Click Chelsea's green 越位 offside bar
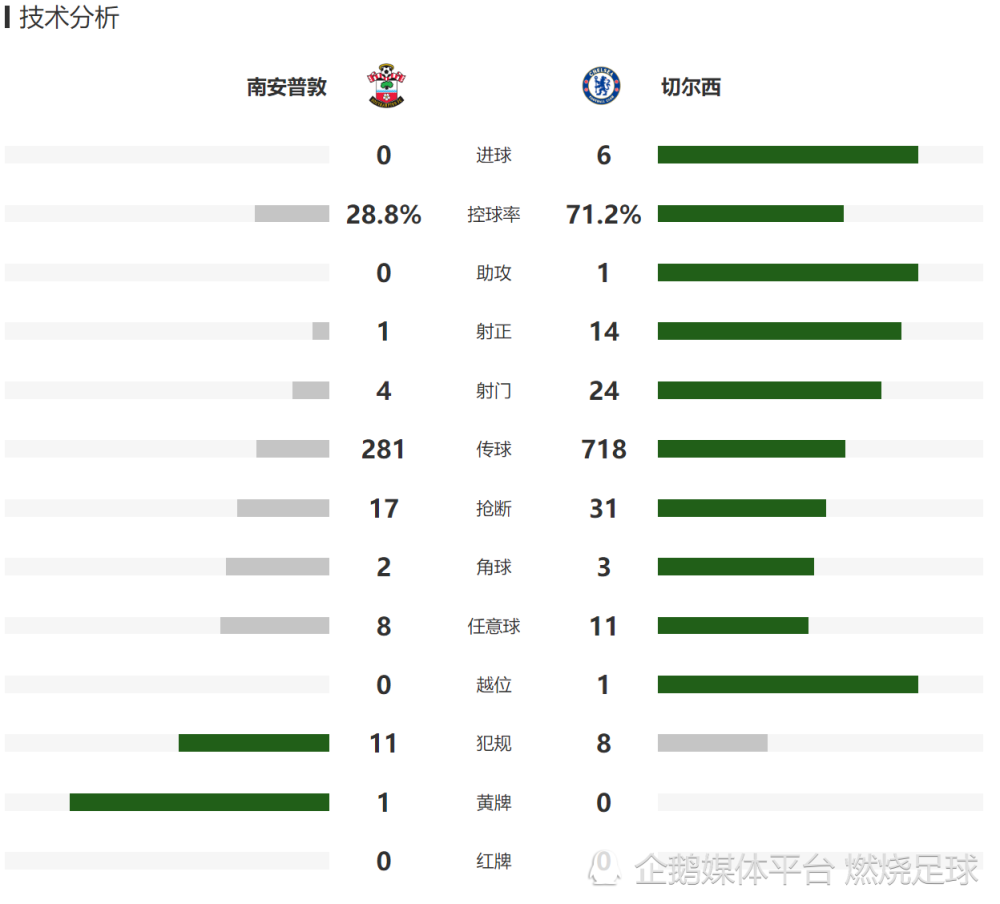Screen dimensions: 1000x904 [x=787, y=685]
